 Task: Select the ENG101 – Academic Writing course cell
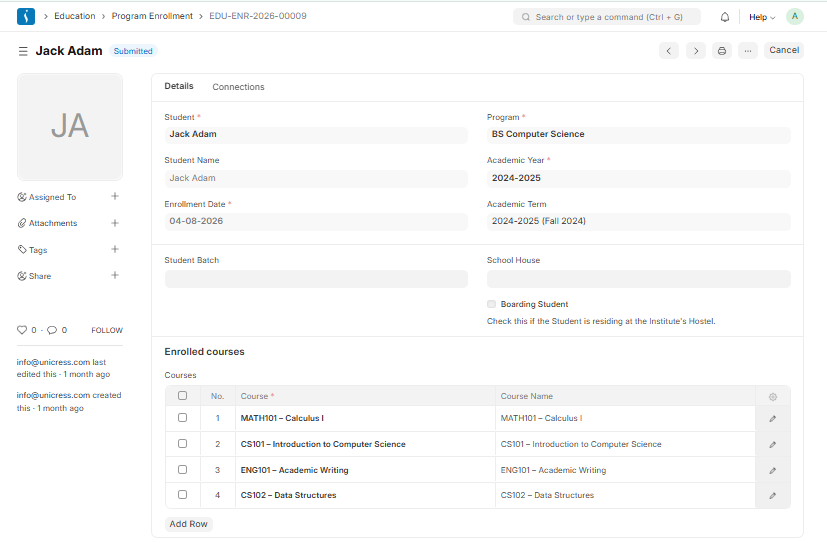(x=365, y=470)
